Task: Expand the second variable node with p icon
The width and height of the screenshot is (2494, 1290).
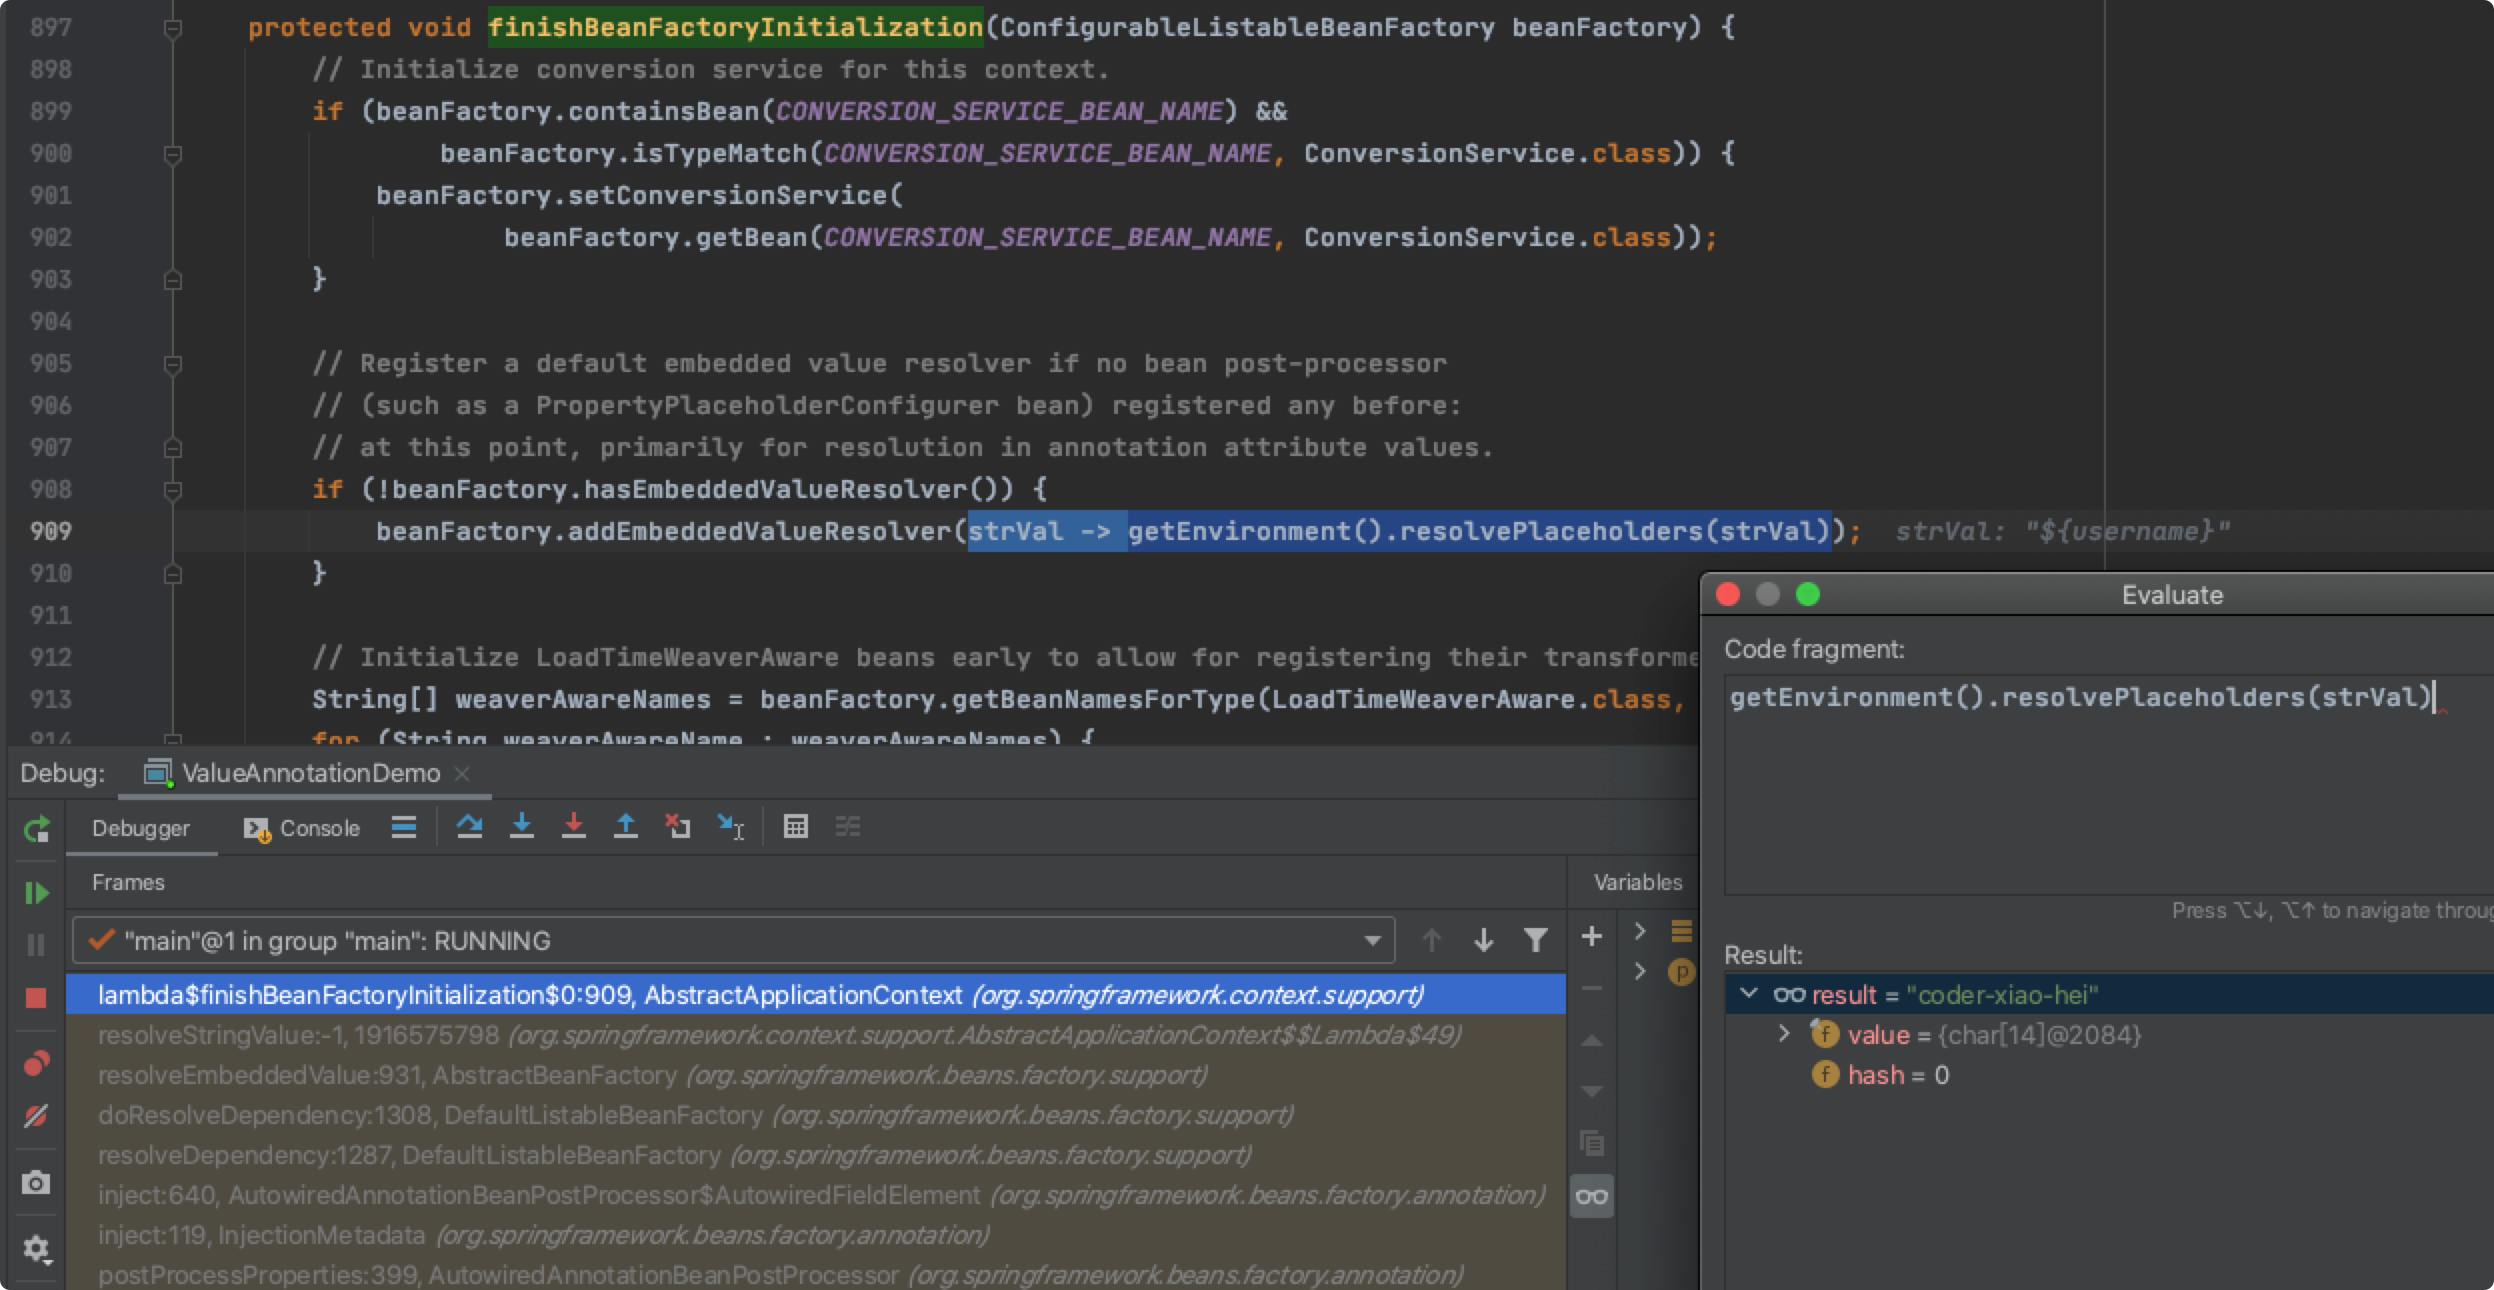Action: [1640, 971]
